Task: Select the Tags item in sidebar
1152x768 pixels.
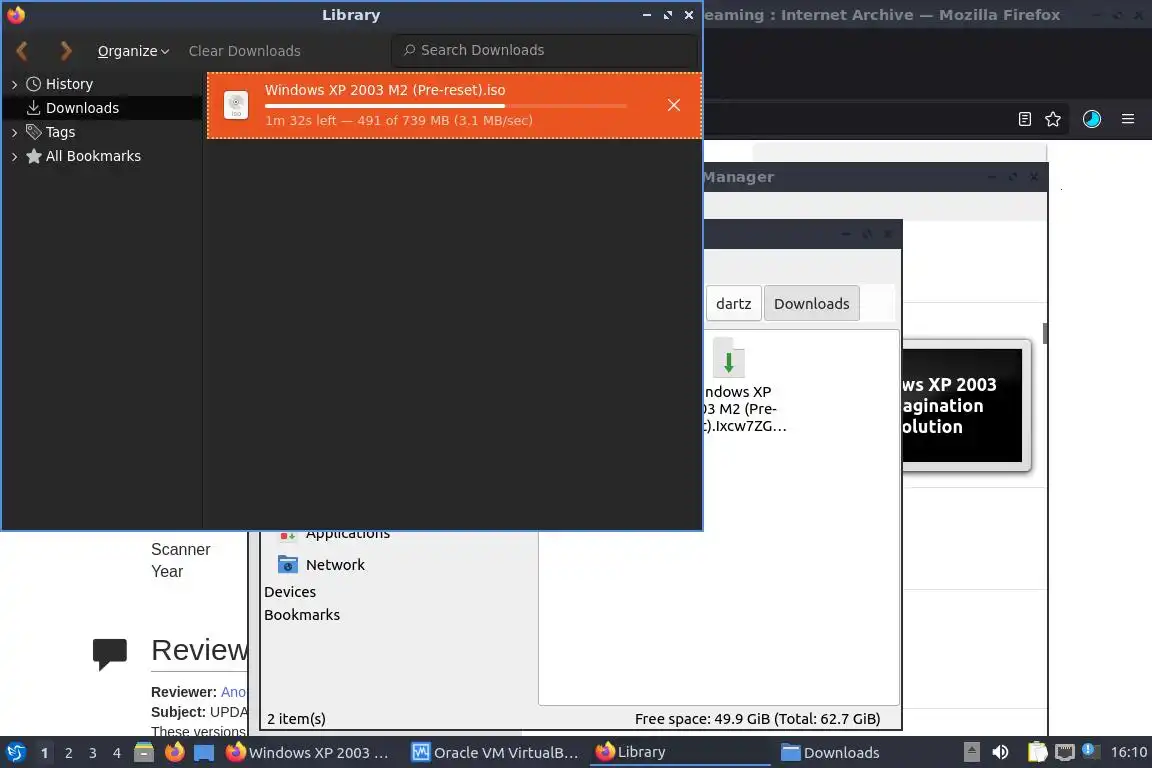Action: click(60, 132)
